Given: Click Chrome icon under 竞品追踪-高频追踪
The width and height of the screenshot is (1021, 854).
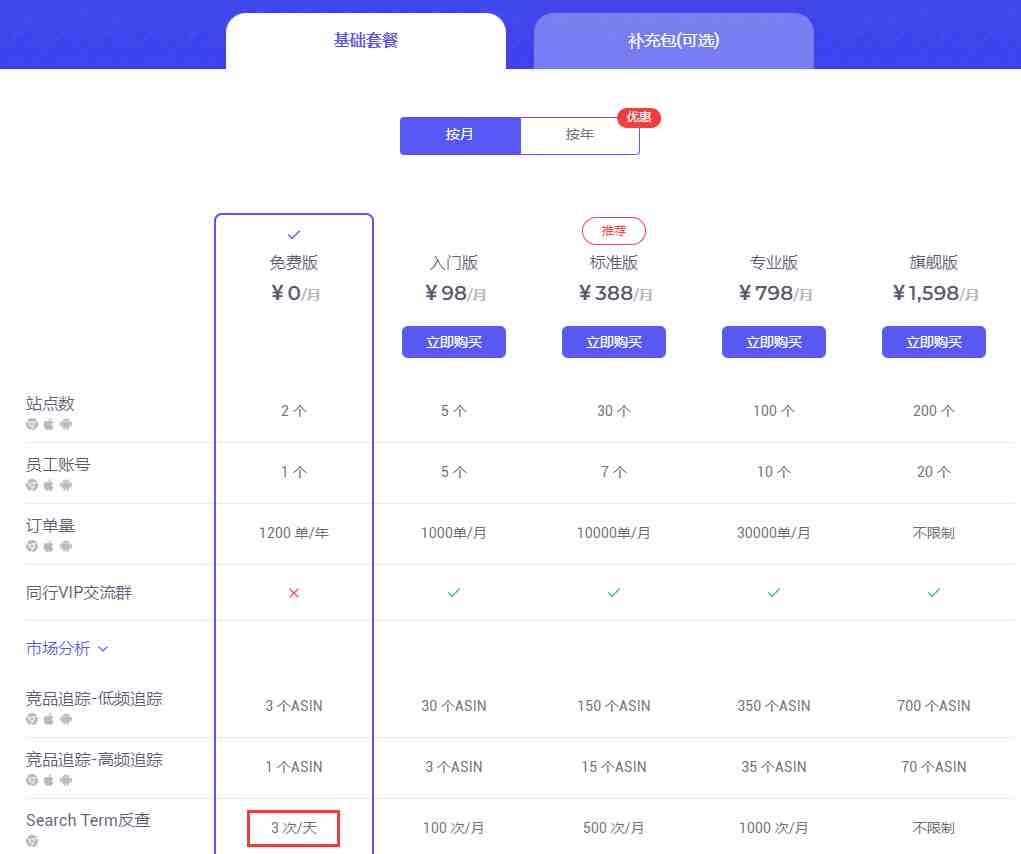Looking at the screenshot, I should [x=31, y=780].
